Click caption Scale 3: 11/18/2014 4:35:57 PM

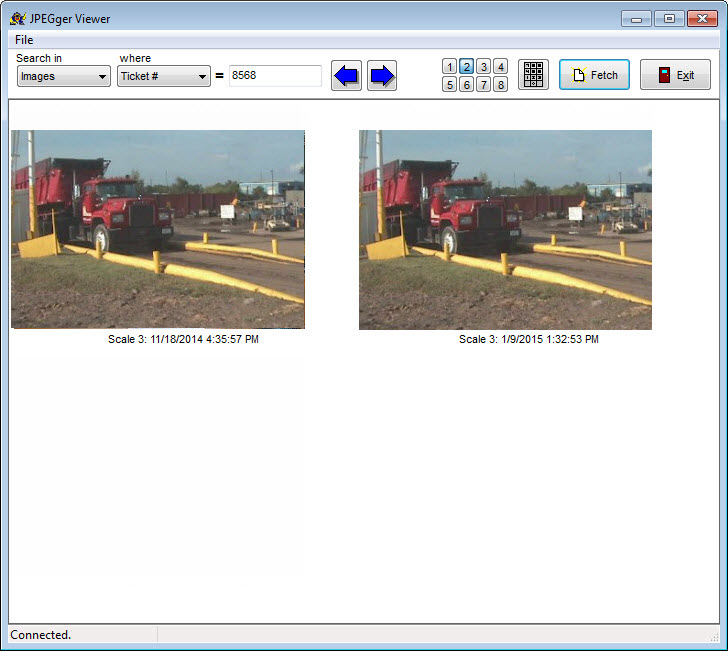183,339
